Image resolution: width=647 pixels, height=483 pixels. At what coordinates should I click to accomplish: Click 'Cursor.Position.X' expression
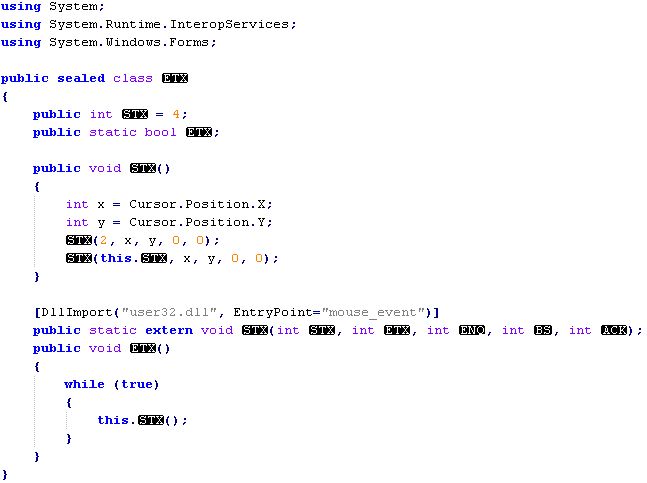point(198,204)
